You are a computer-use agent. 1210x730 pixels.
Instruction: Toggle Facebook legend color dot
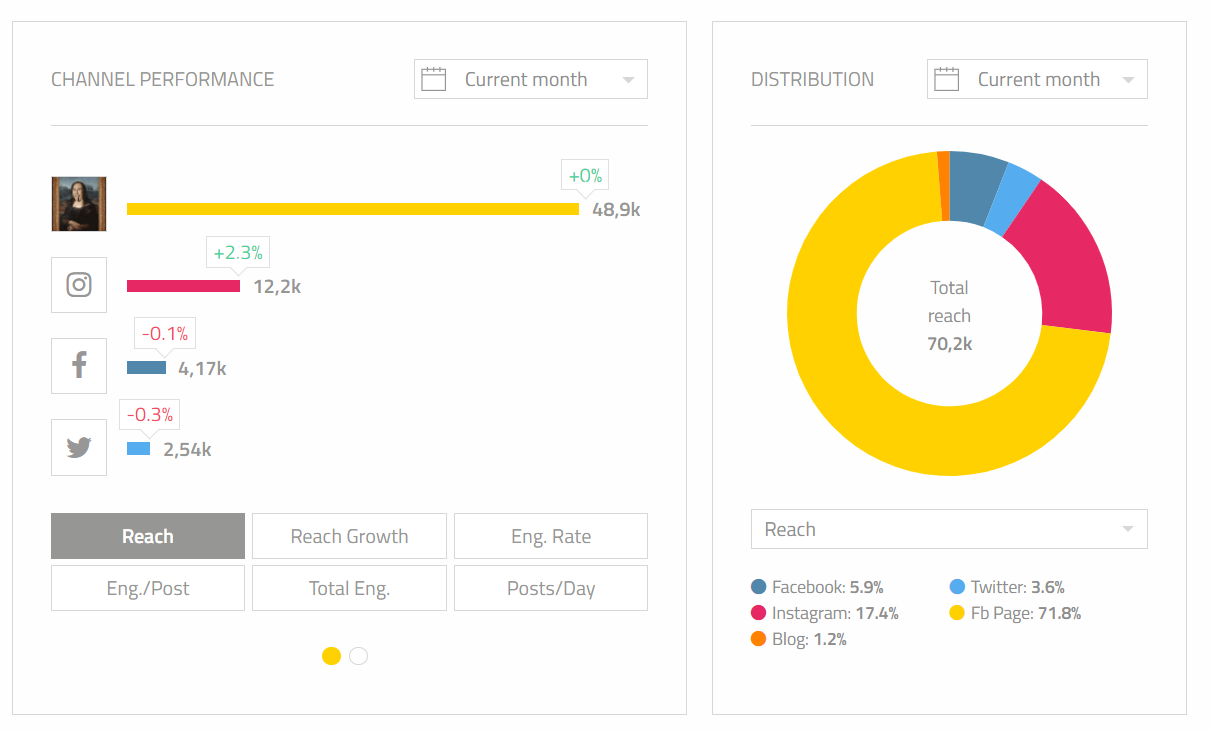(x=759, y=587)
